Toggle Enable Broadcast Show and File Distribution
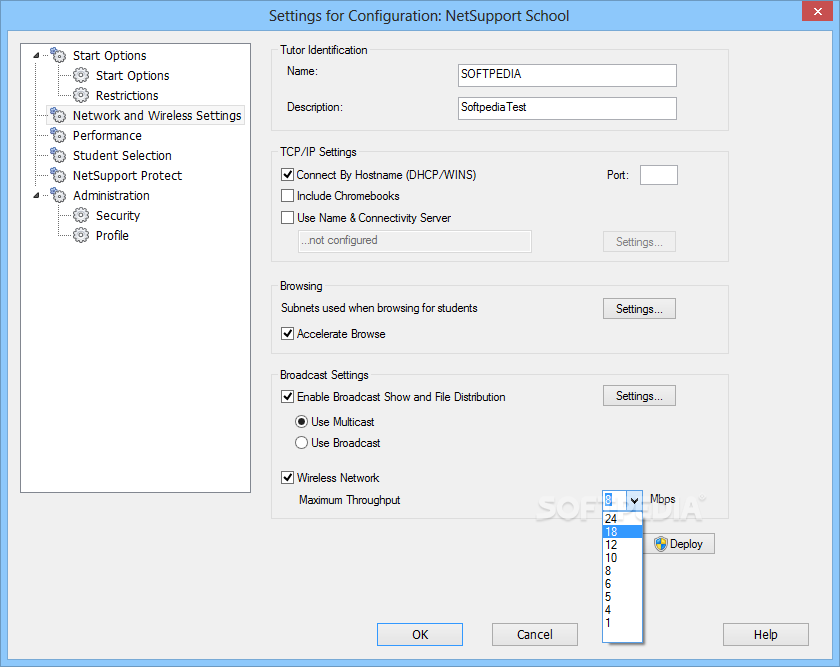The width and height of the screenshot is (840, 667). 288,396
